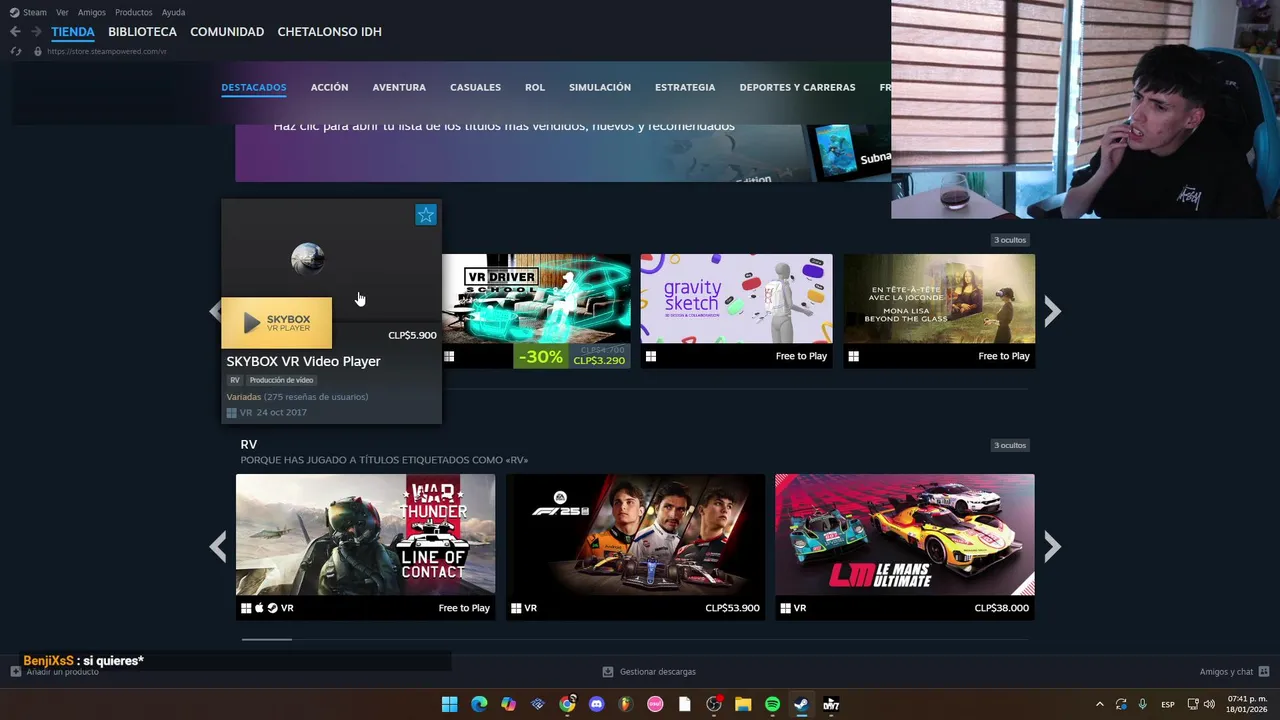Click the carousel page indicator bar below RV
1280x720 pixels.
[267, 639]
